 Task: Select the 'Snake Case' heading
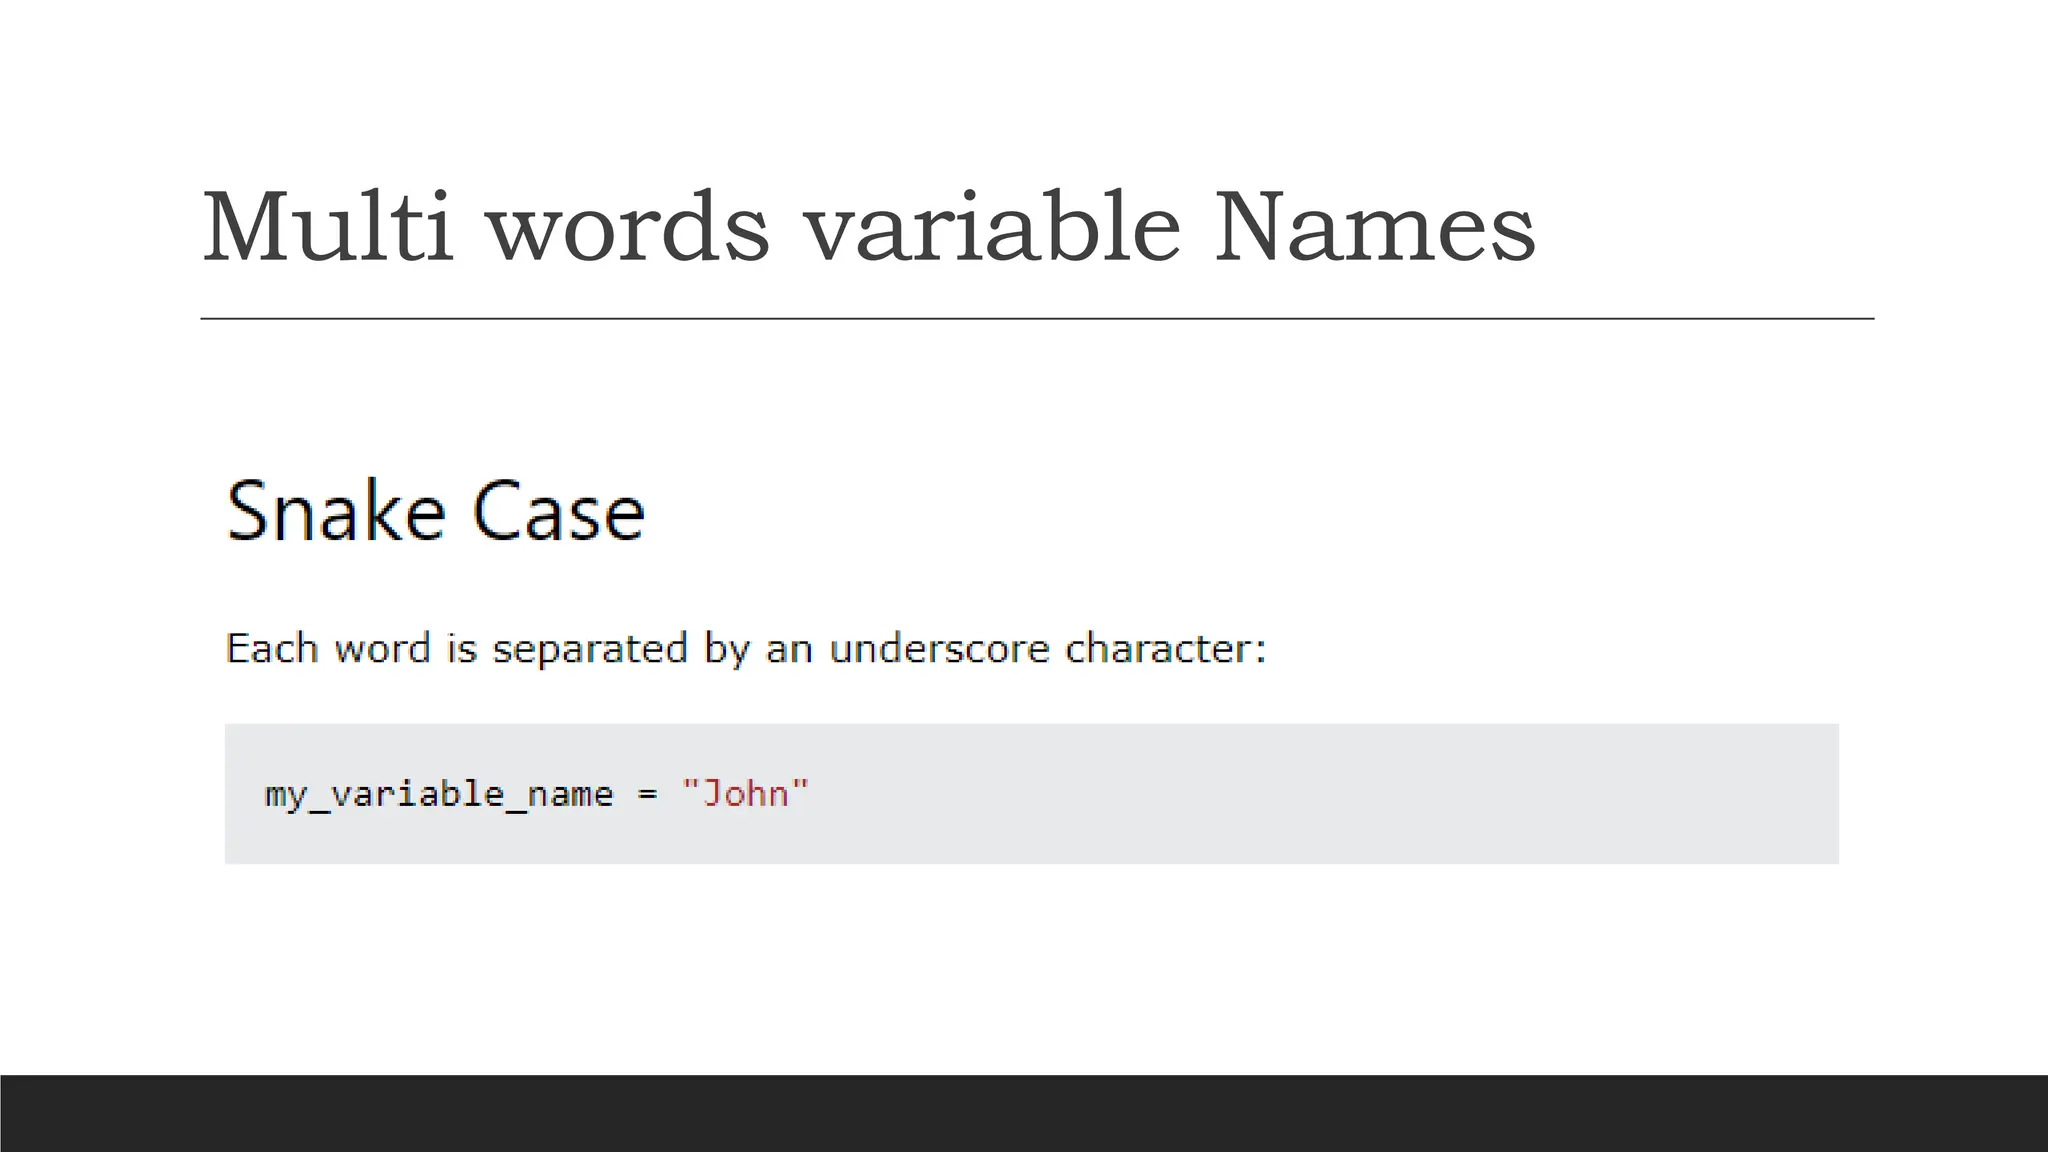click(436, 511)
